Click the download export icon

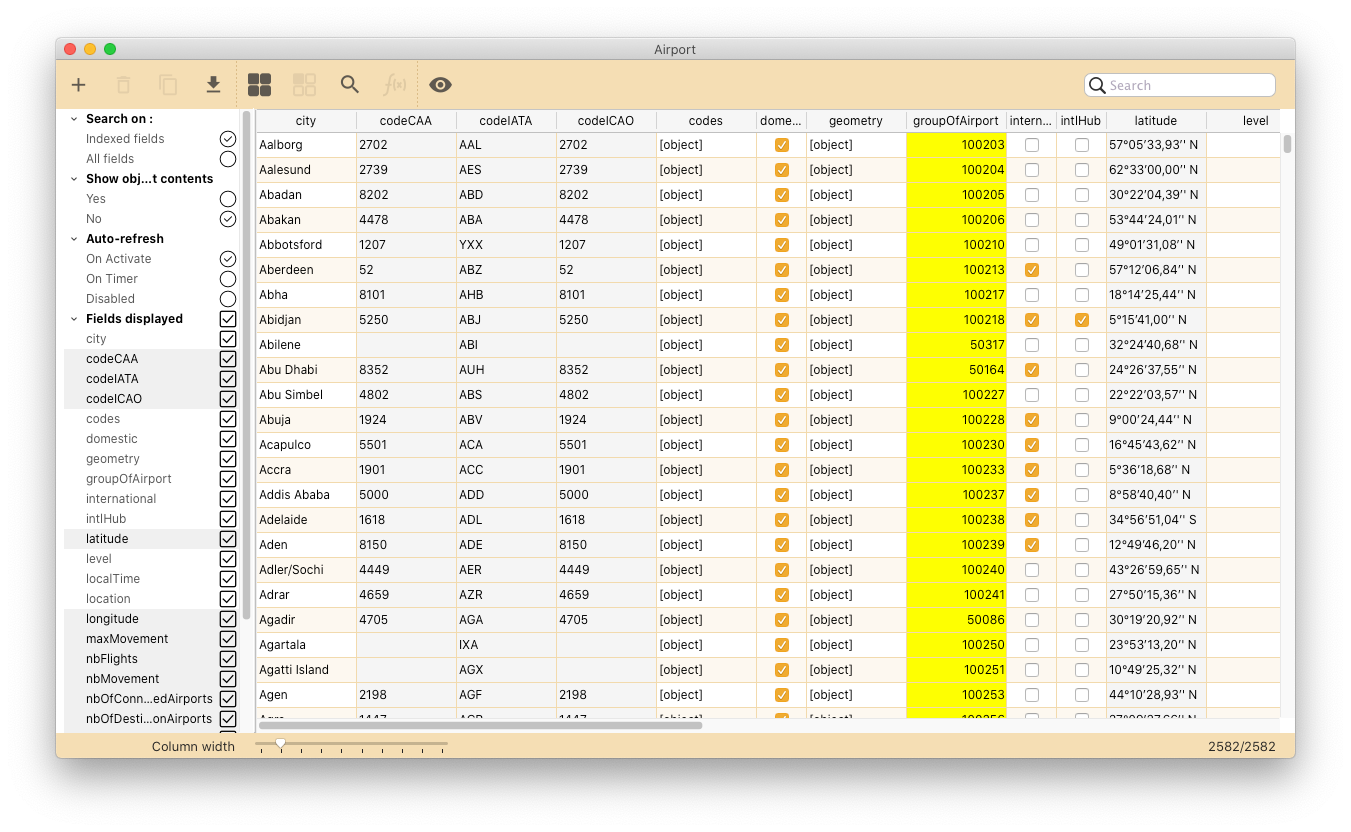coord(213,85)
